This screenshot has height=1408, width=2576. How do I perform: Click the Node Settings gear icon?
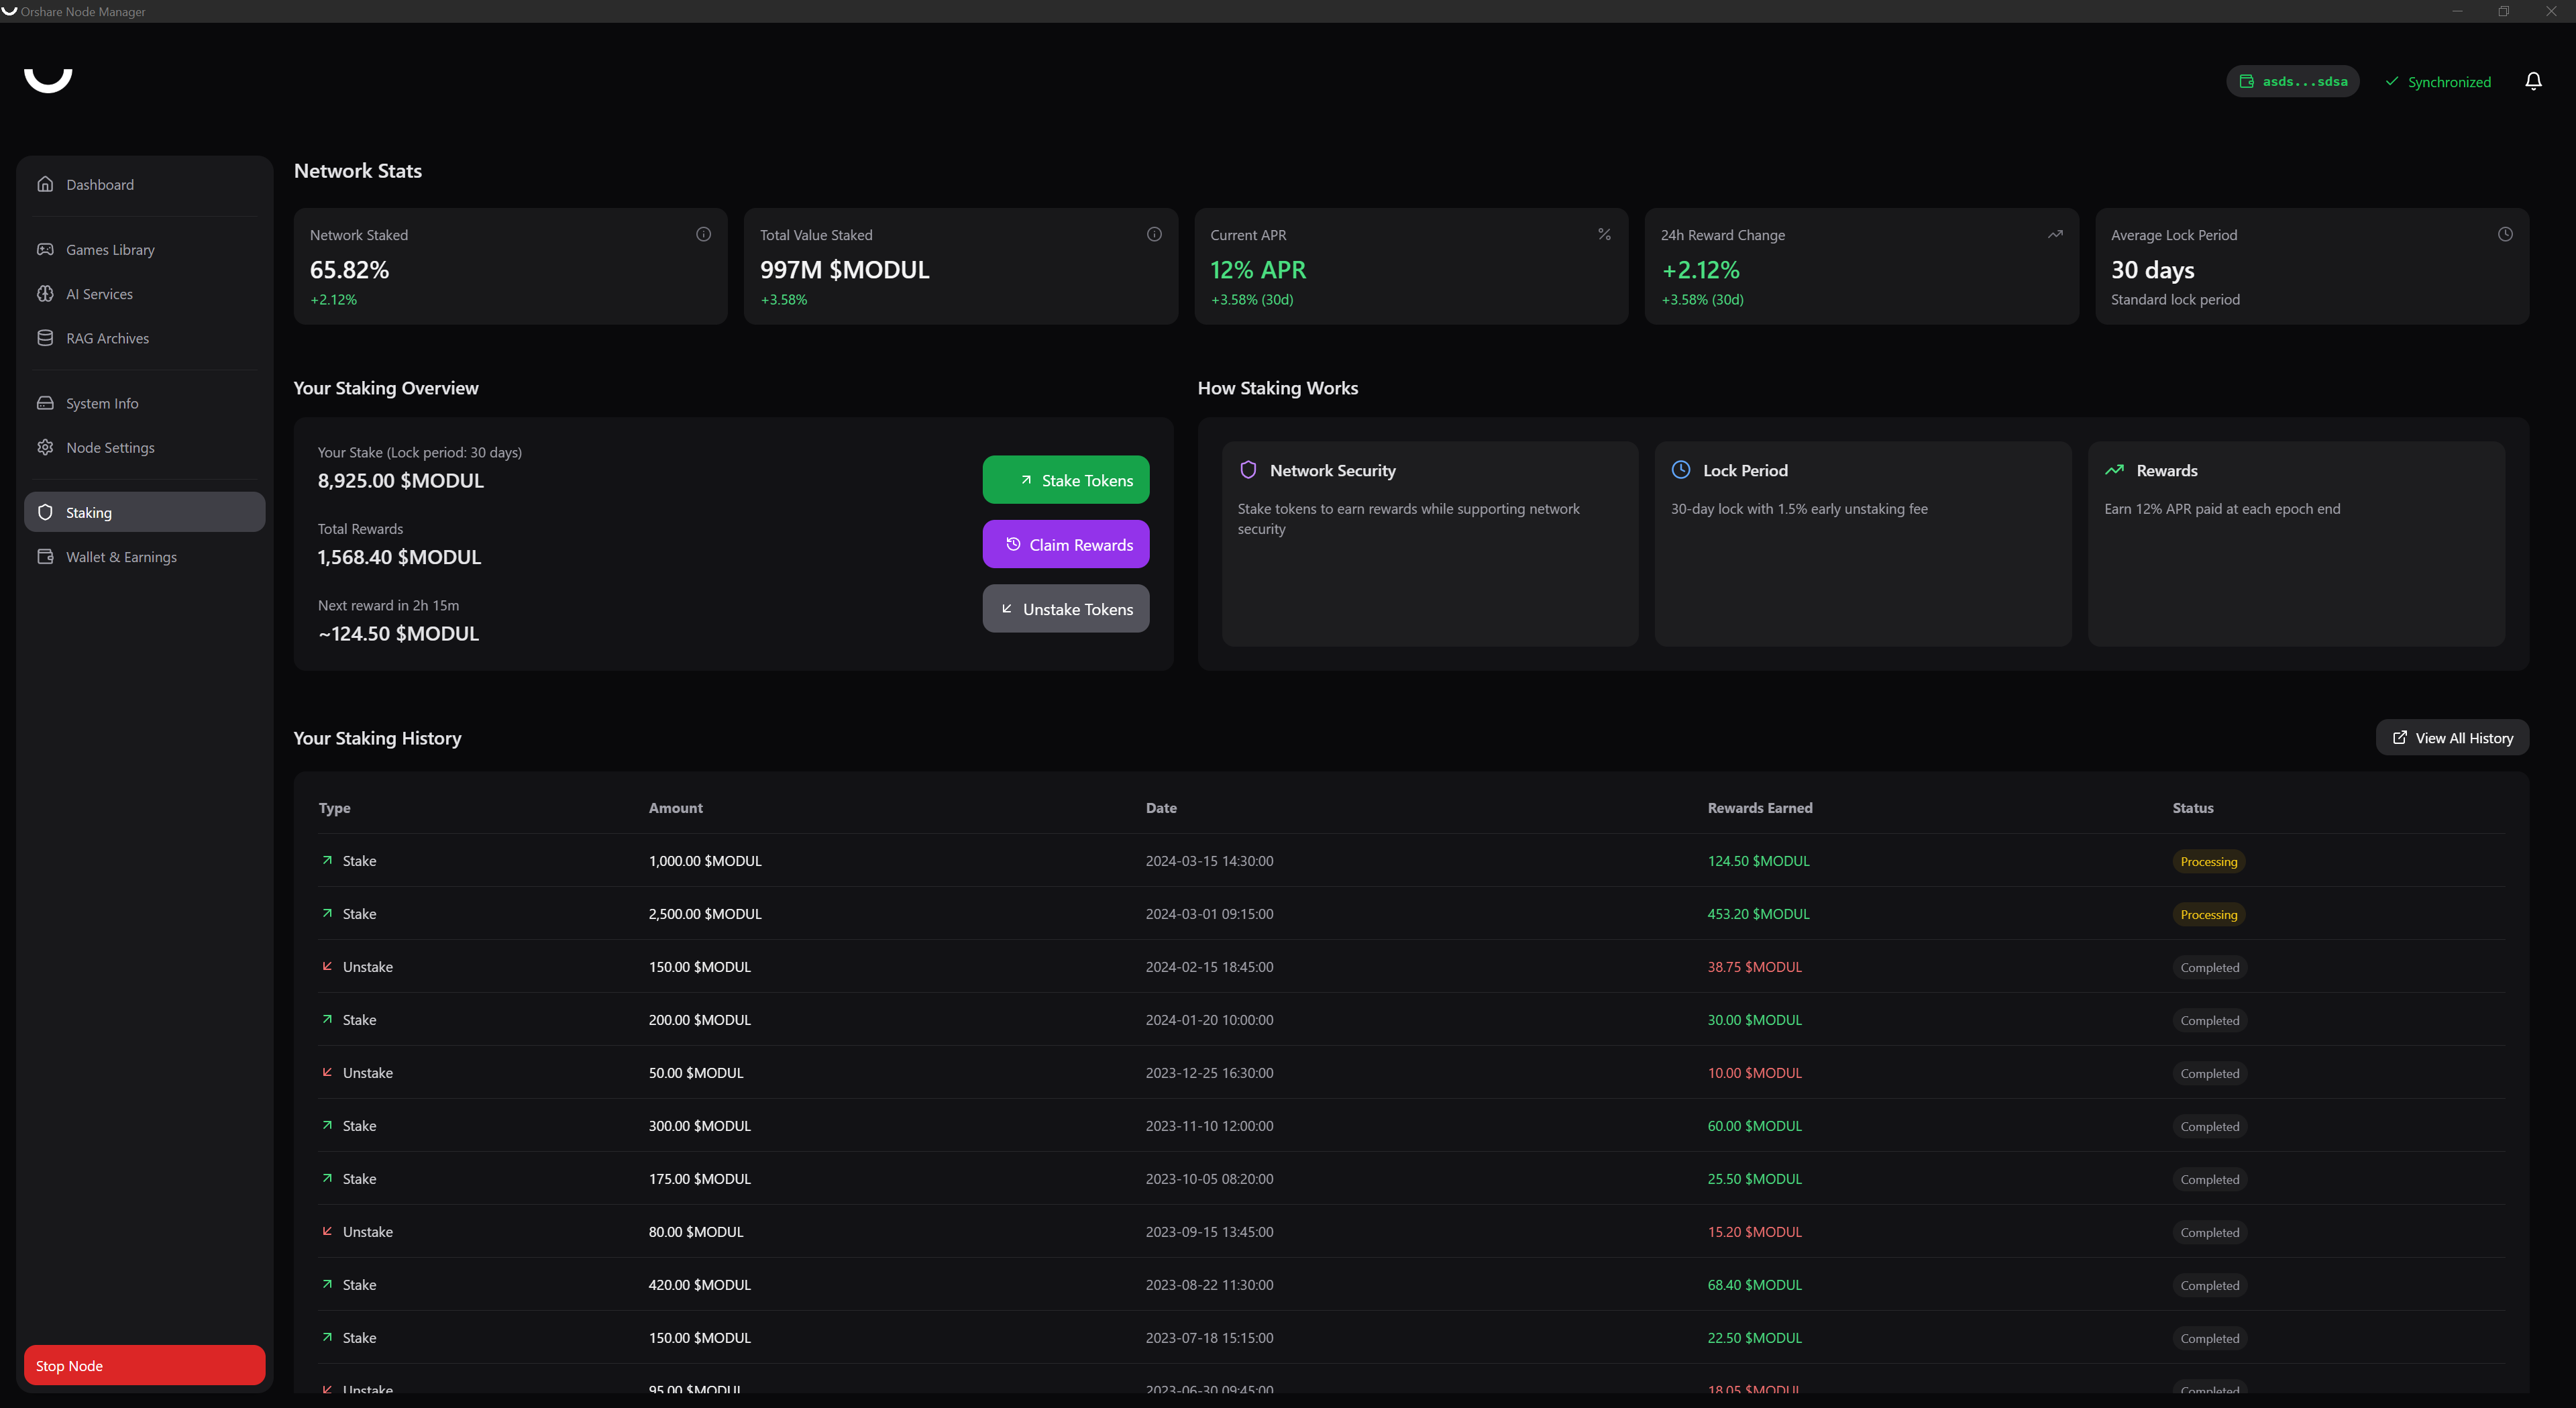[45, 447]
